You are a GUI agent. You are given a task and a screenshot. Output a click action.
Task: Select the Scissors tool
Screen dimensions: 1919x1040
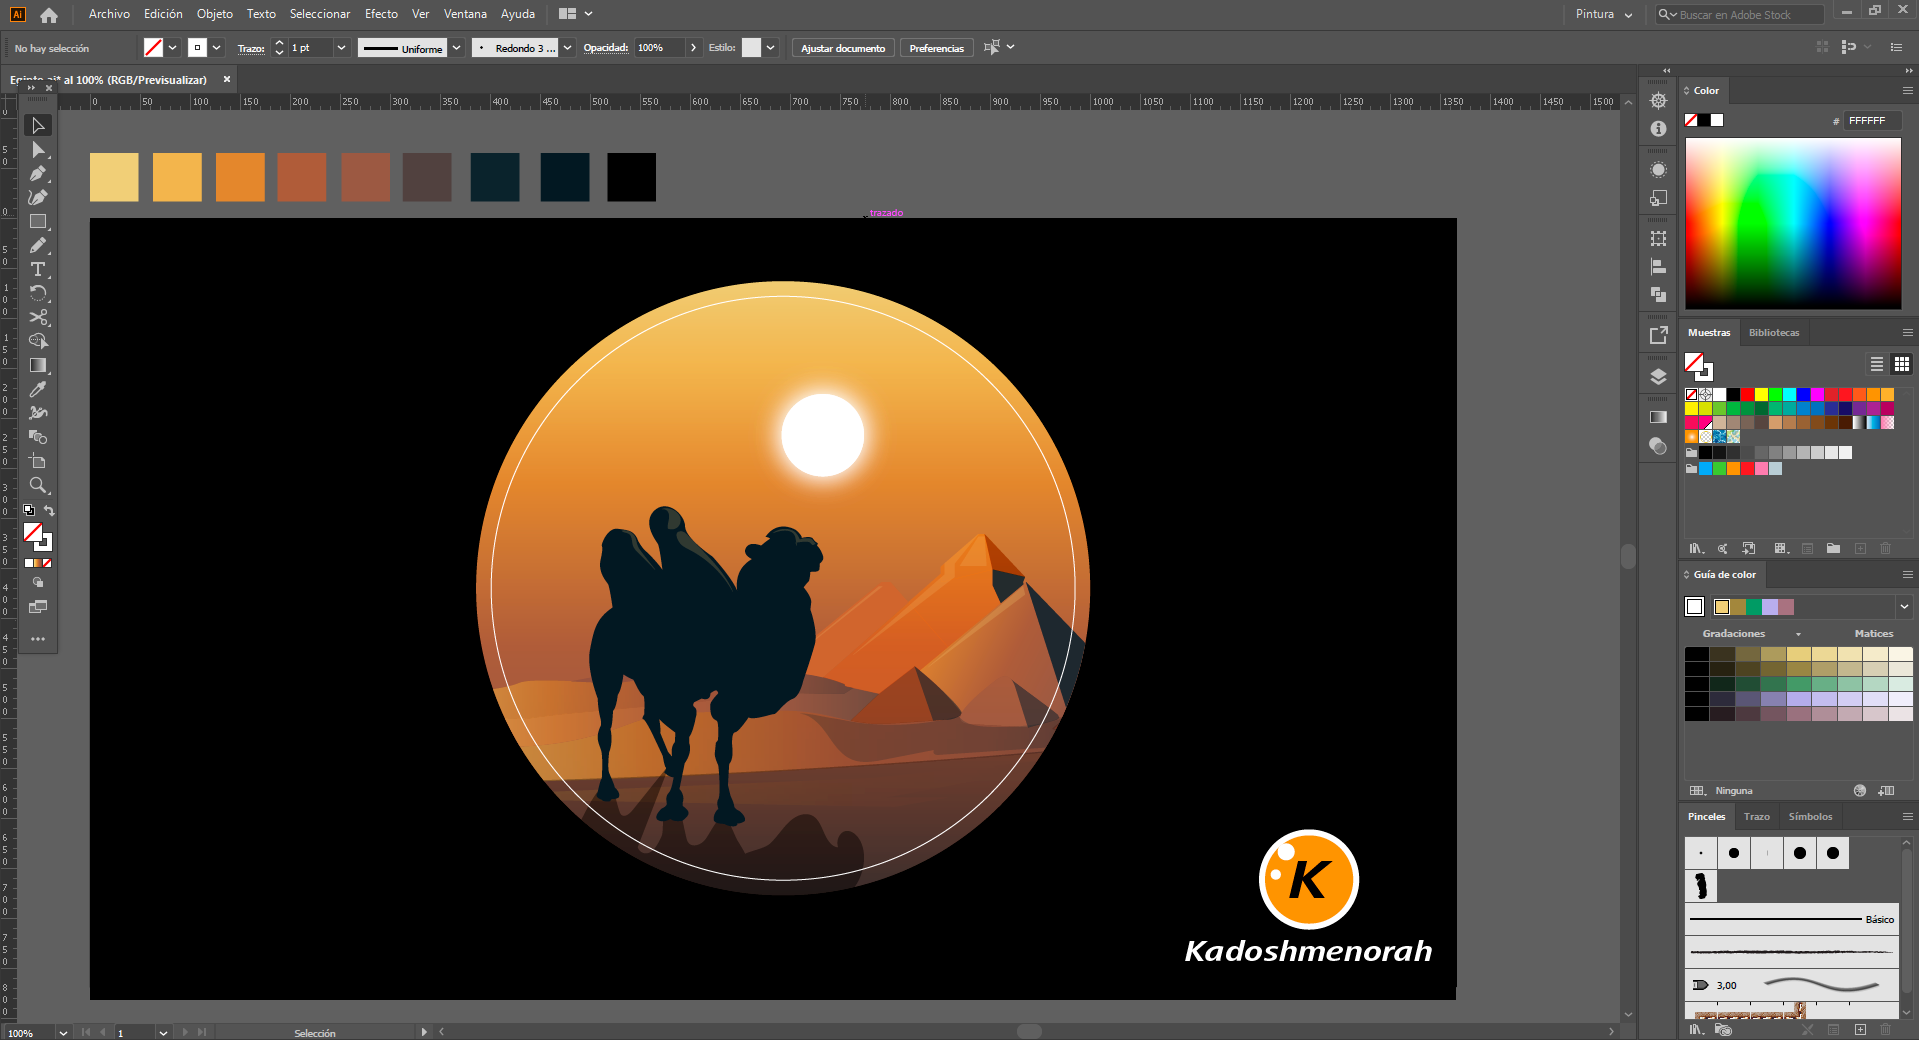38,317
